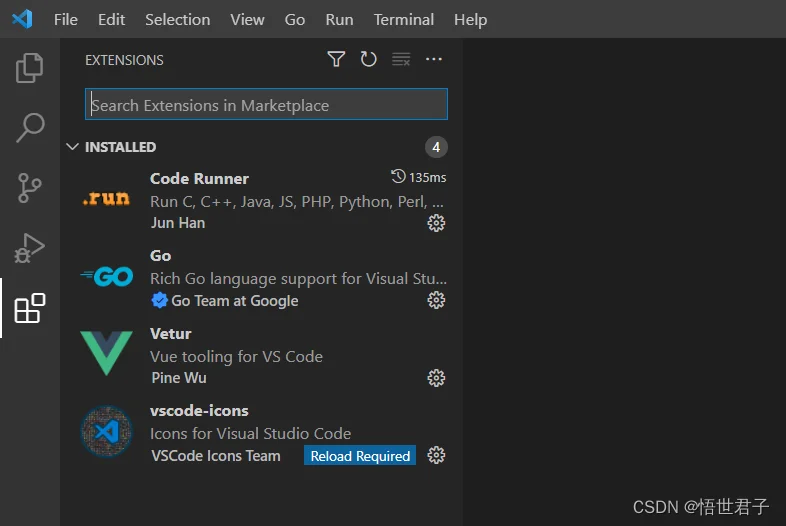Viewport: 786px width, 526px height.
Task: Open Go extension manage gear menu
Action: 436,300
